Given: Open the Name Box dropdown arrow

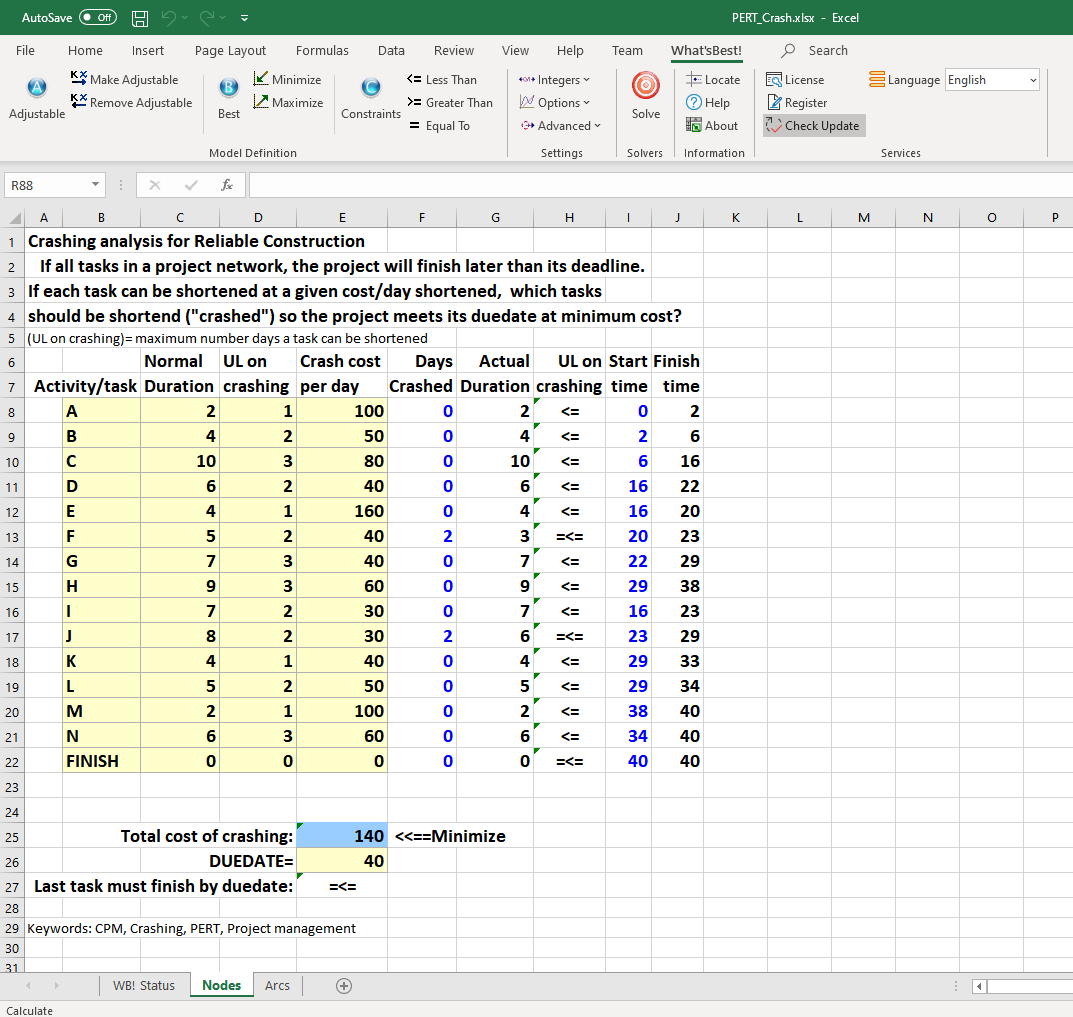Looking at the screenshot, I should (x=94, y=185).
